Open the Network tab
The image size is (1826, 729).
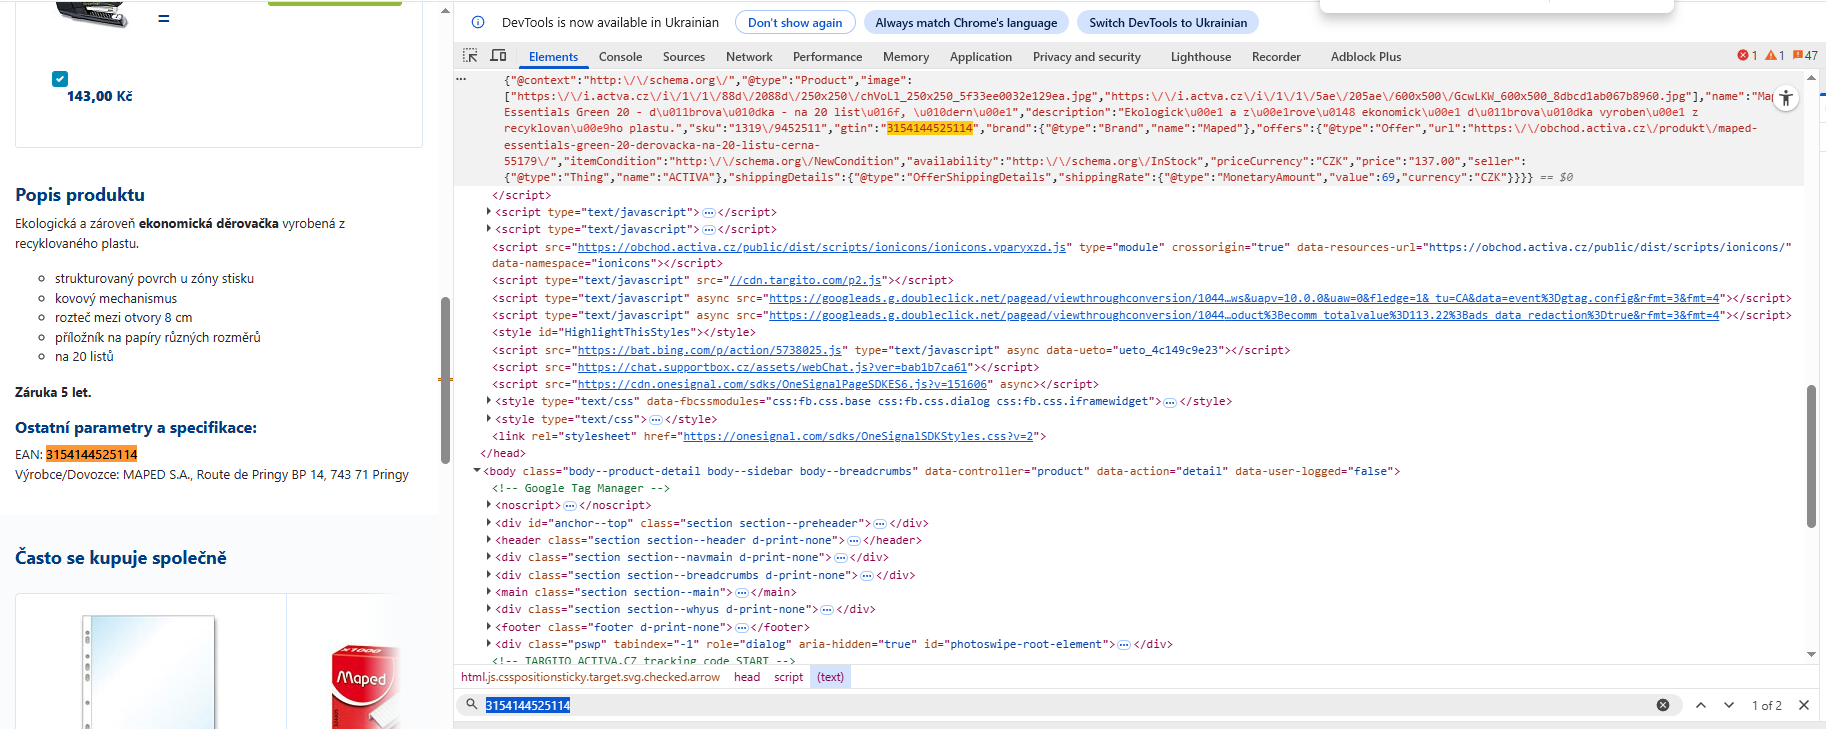pos(749,57)
